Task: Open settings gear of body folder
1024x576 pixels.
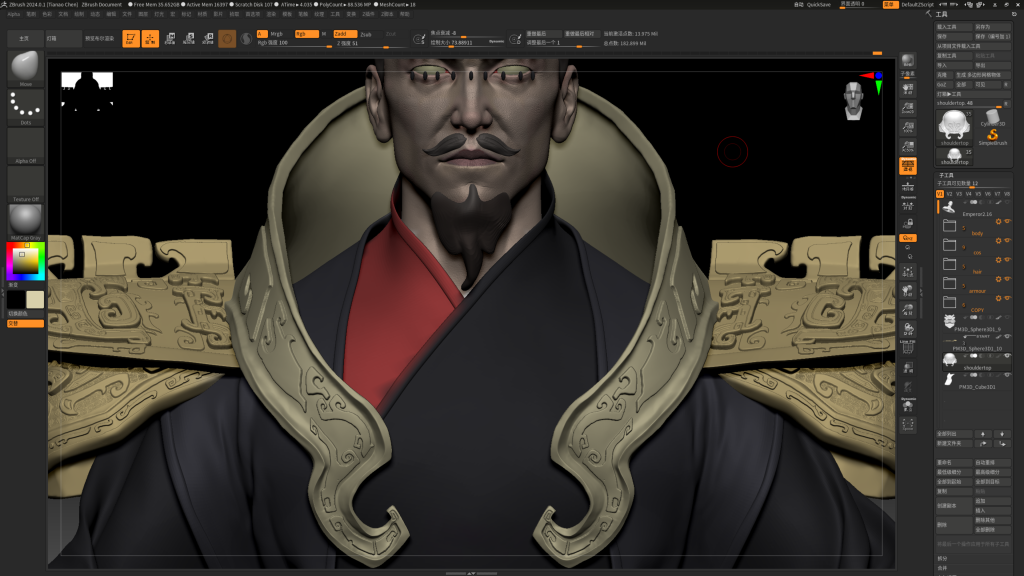Action: pos(998,221)
